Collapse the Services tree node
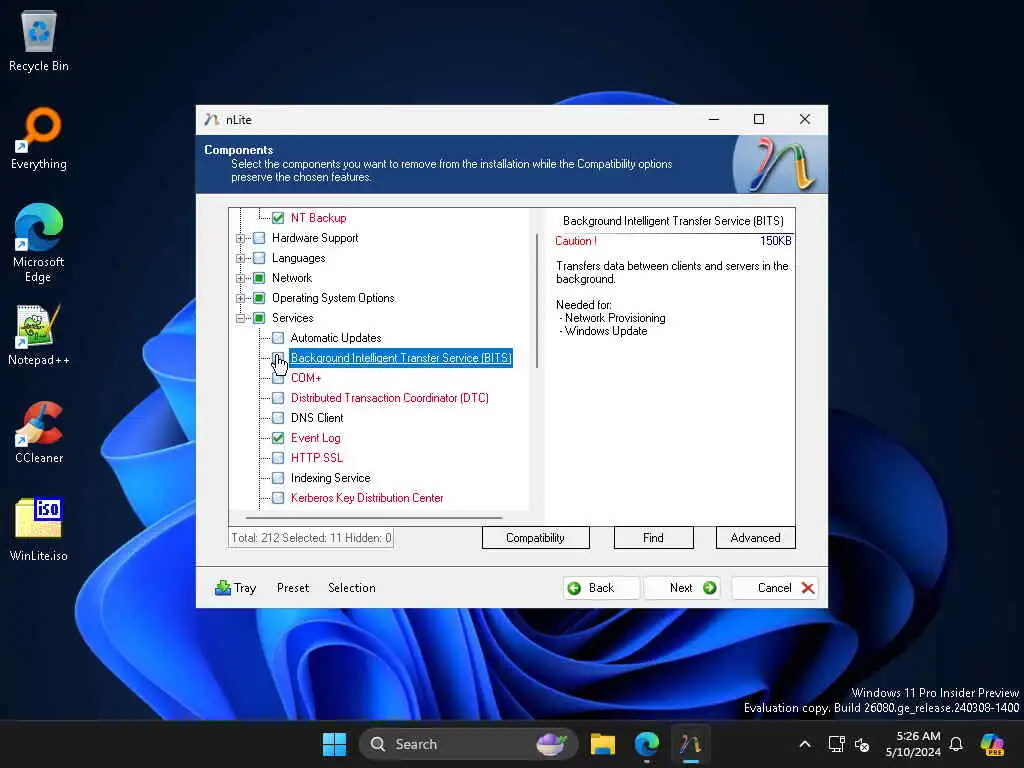Viewport: 1024px width, 768px height. 240,319
